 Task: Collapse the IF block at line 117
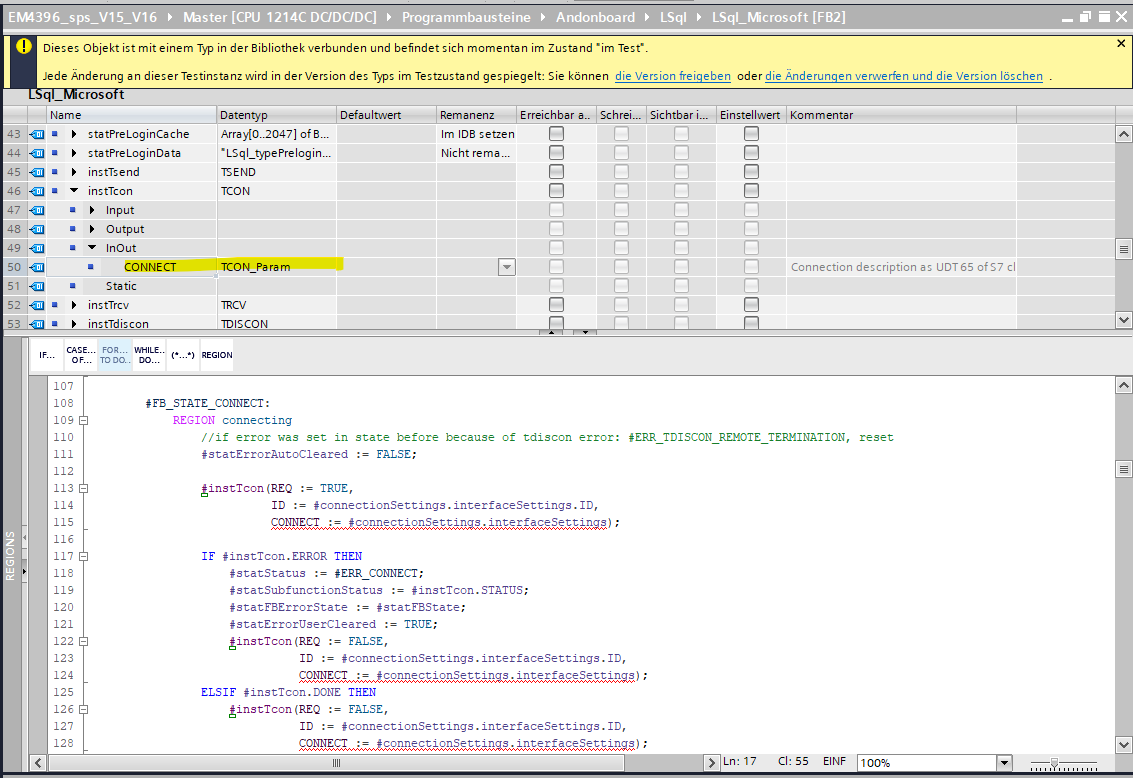[x=84, y=556]
